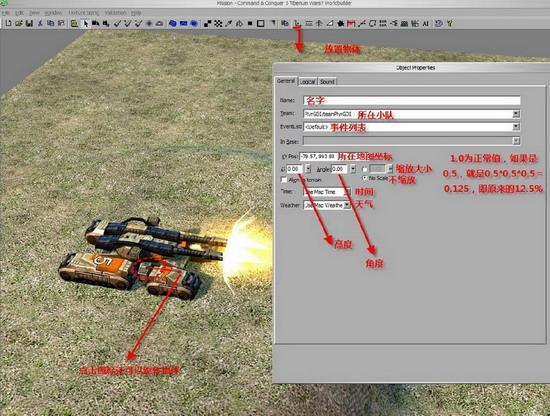
Task: Click the Open file toolbar icon
Action: pos(19,24)
